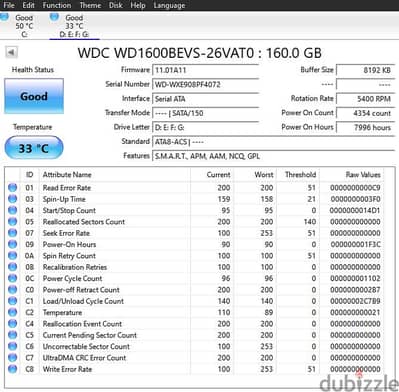Open the File menu

click(x=9, y=5)
